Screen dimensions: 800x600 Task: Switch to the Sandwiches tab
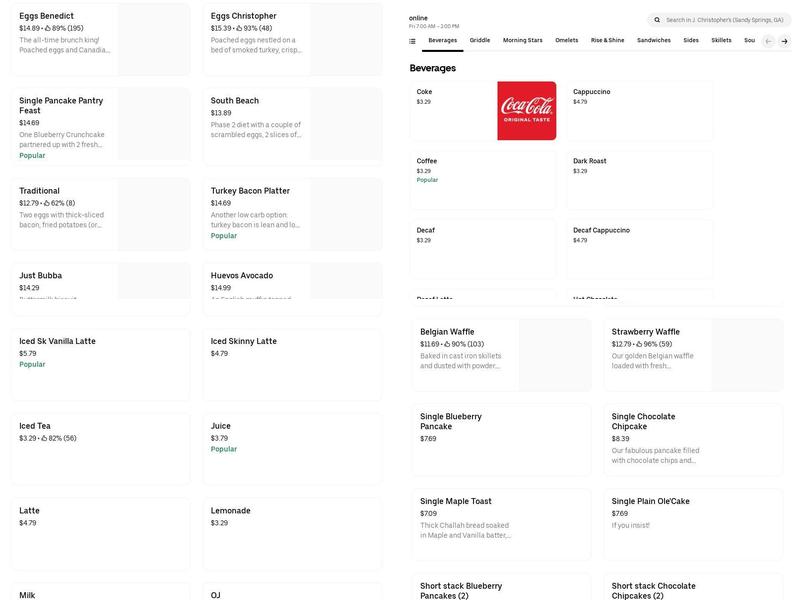click(654, 41)
